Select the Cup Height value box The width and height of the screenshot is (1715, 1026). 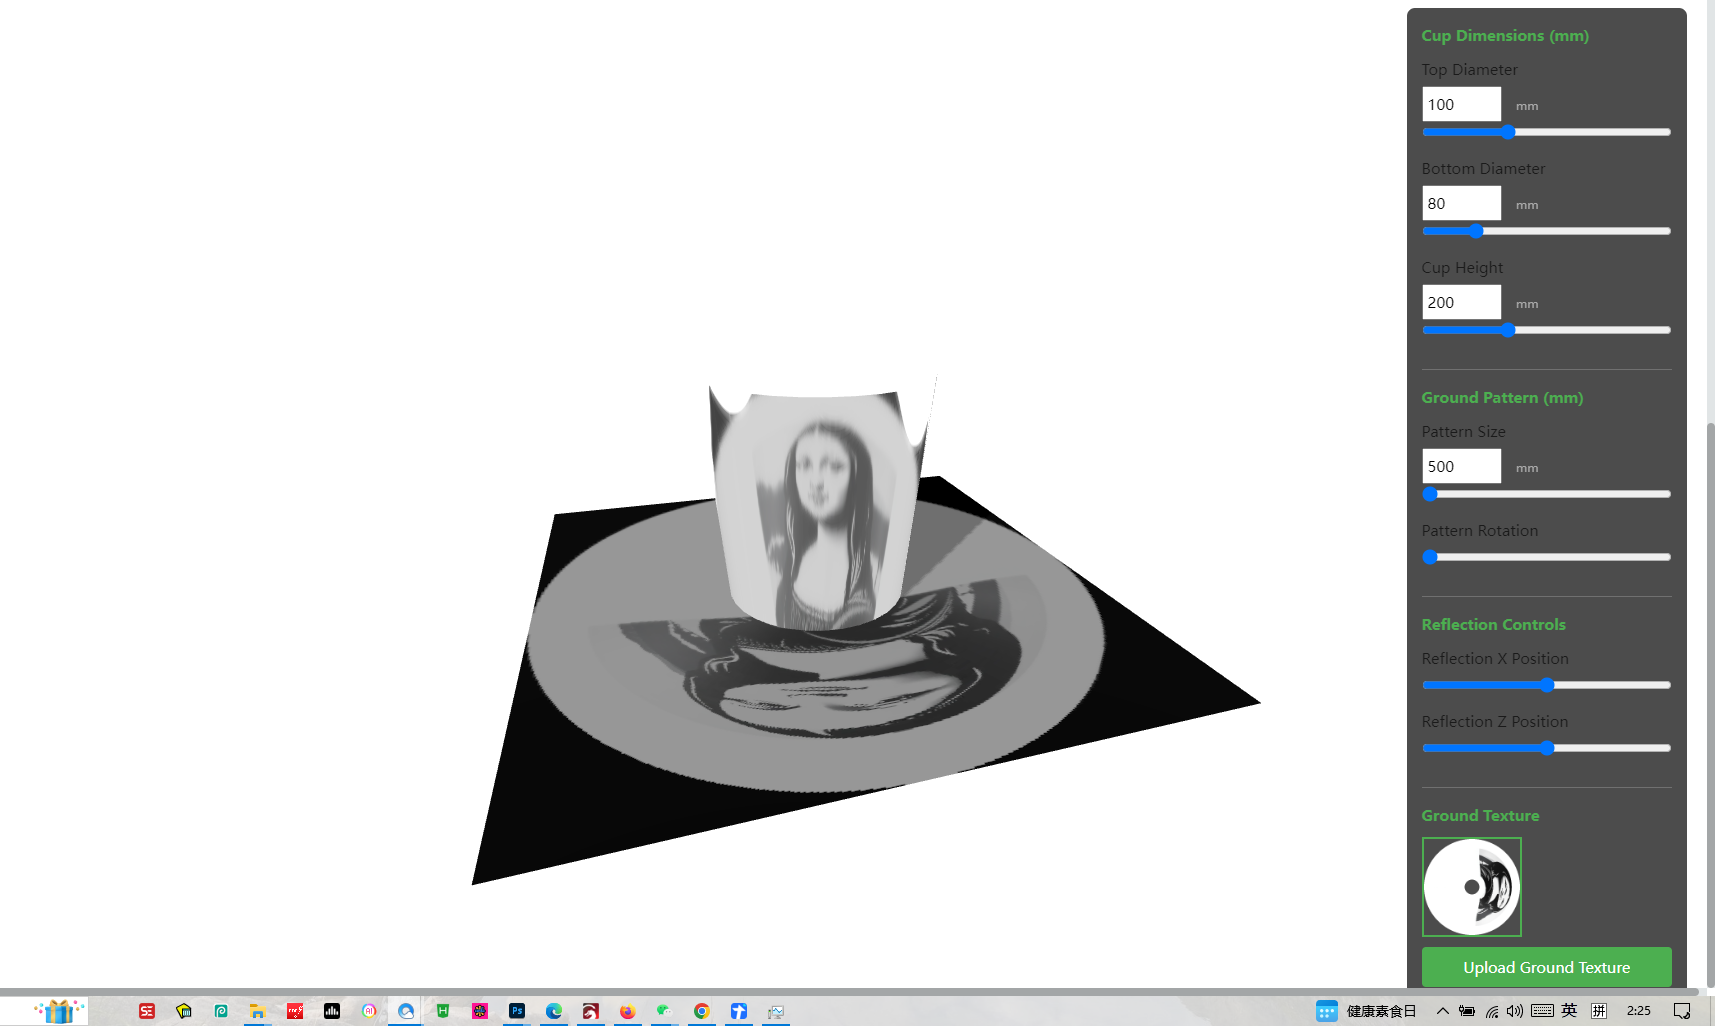1461,302
